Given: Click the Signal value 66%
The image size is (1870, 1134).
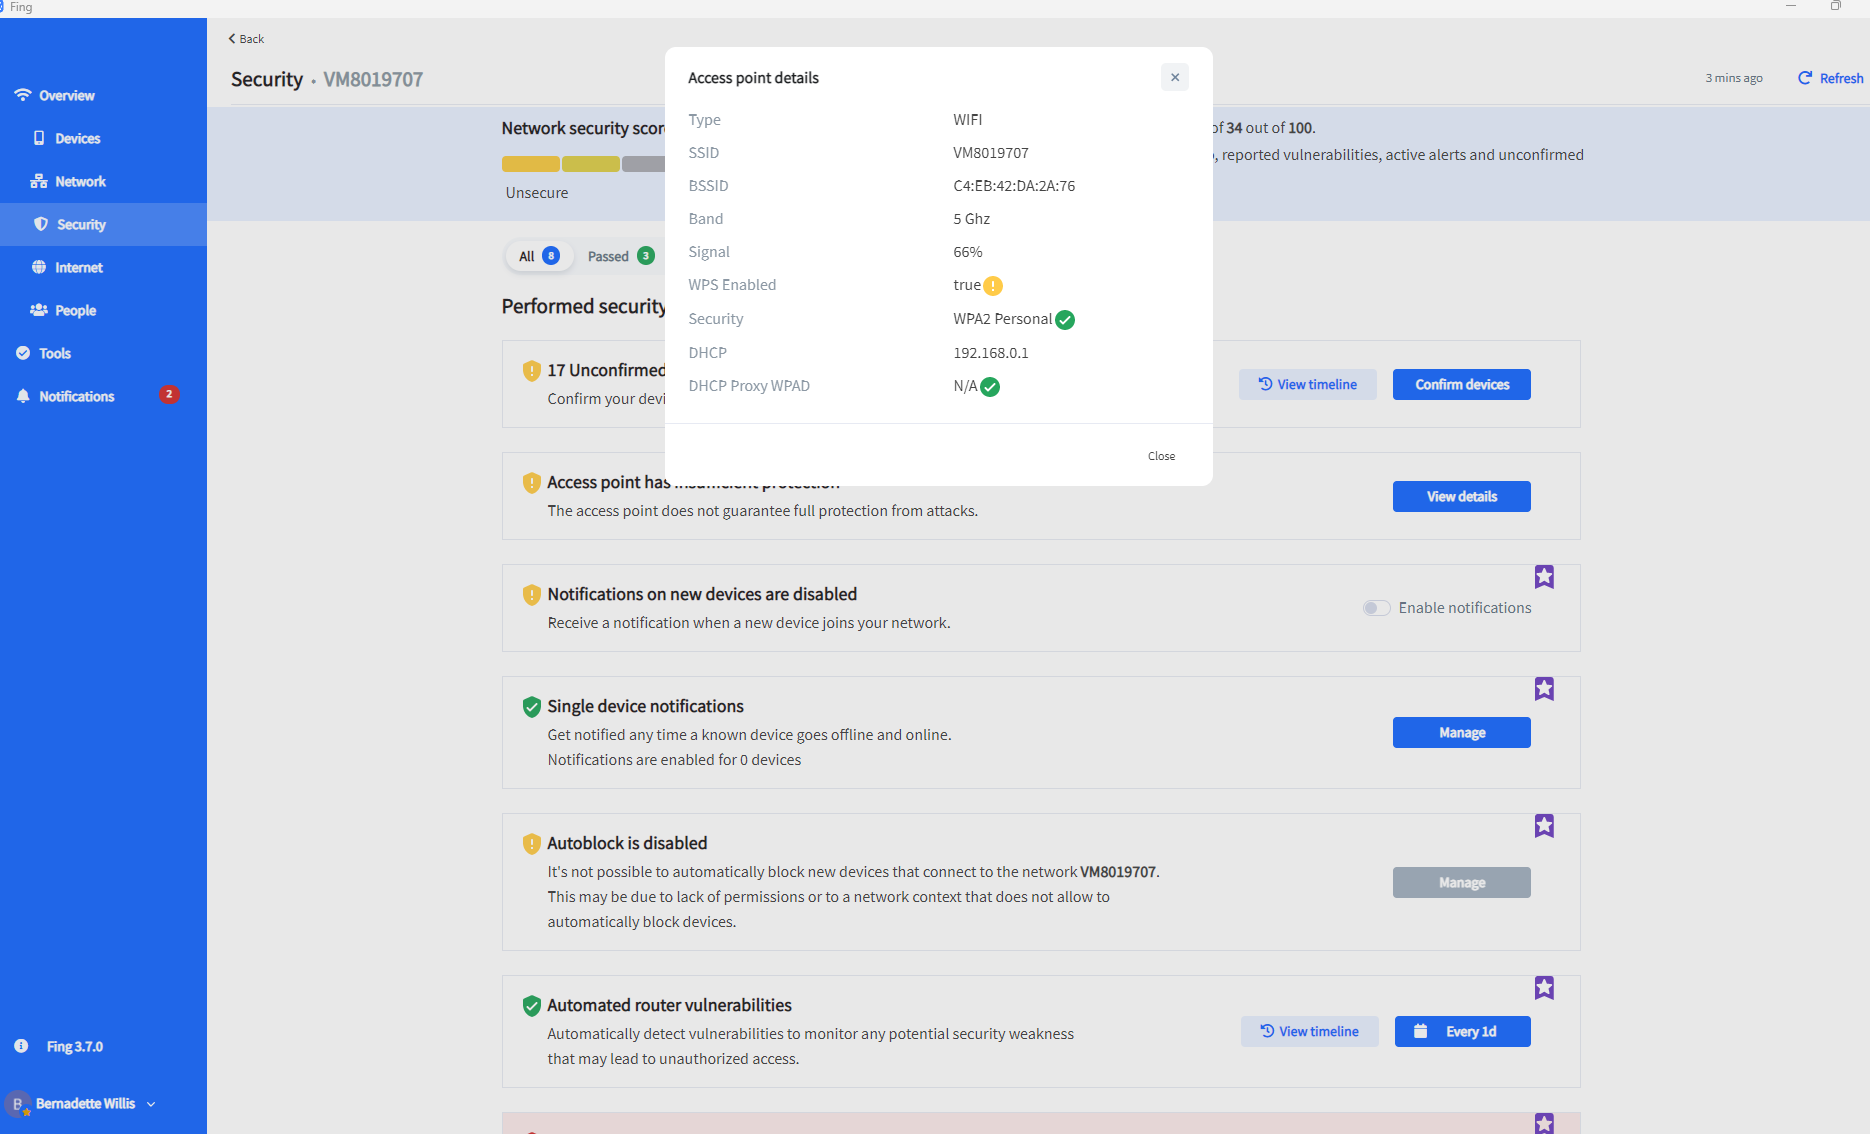Looking at the screenshot, I should [967, 252].
